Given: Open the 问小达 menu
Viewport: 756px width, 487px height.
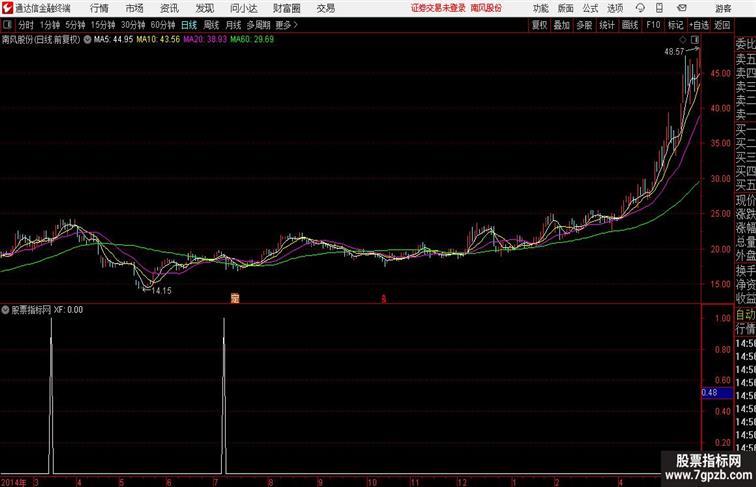Looking at the screenshot, I should click(x=244, y=8).
